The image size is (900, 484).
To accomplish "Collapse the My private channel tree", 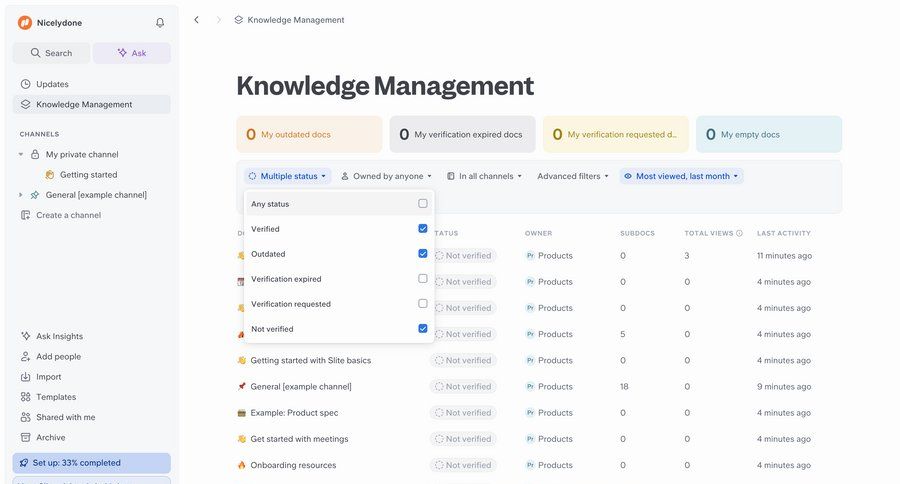I will coord(21,155).
